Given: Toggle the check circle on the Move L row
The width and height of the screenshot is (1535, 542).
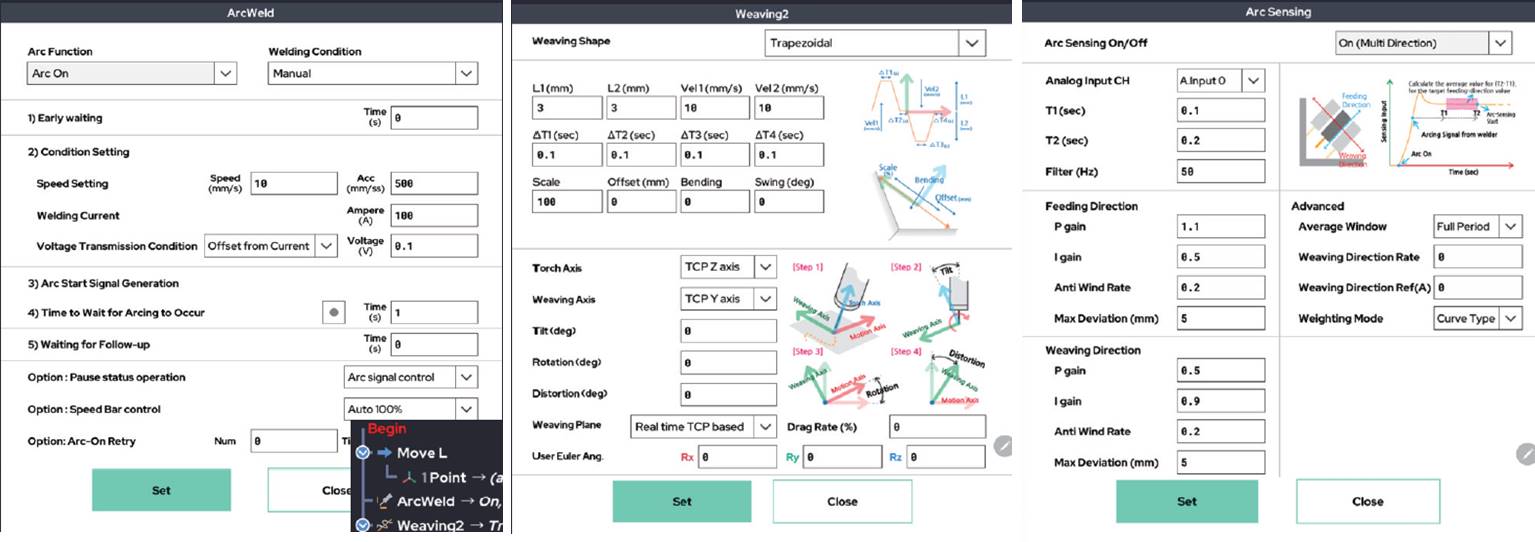Looking at the screenshot, I should (x=362, y=453).
